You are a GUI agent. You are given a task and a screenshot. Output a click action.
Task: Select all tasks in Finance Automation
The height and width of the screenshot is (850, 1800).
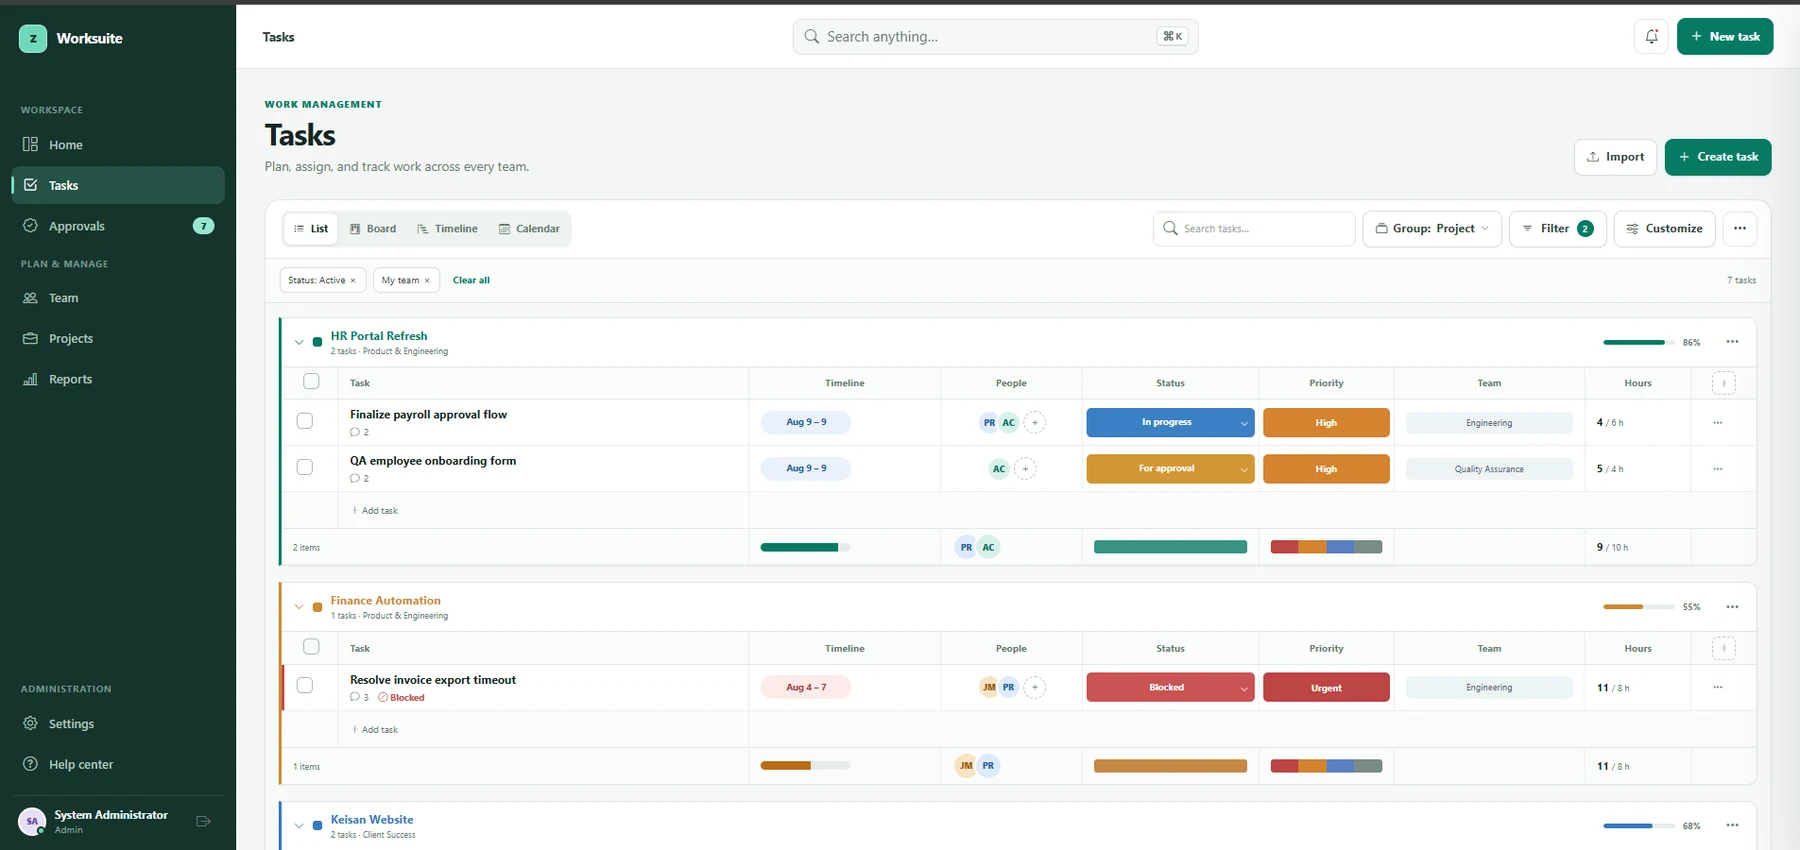[x=311, y=647]
